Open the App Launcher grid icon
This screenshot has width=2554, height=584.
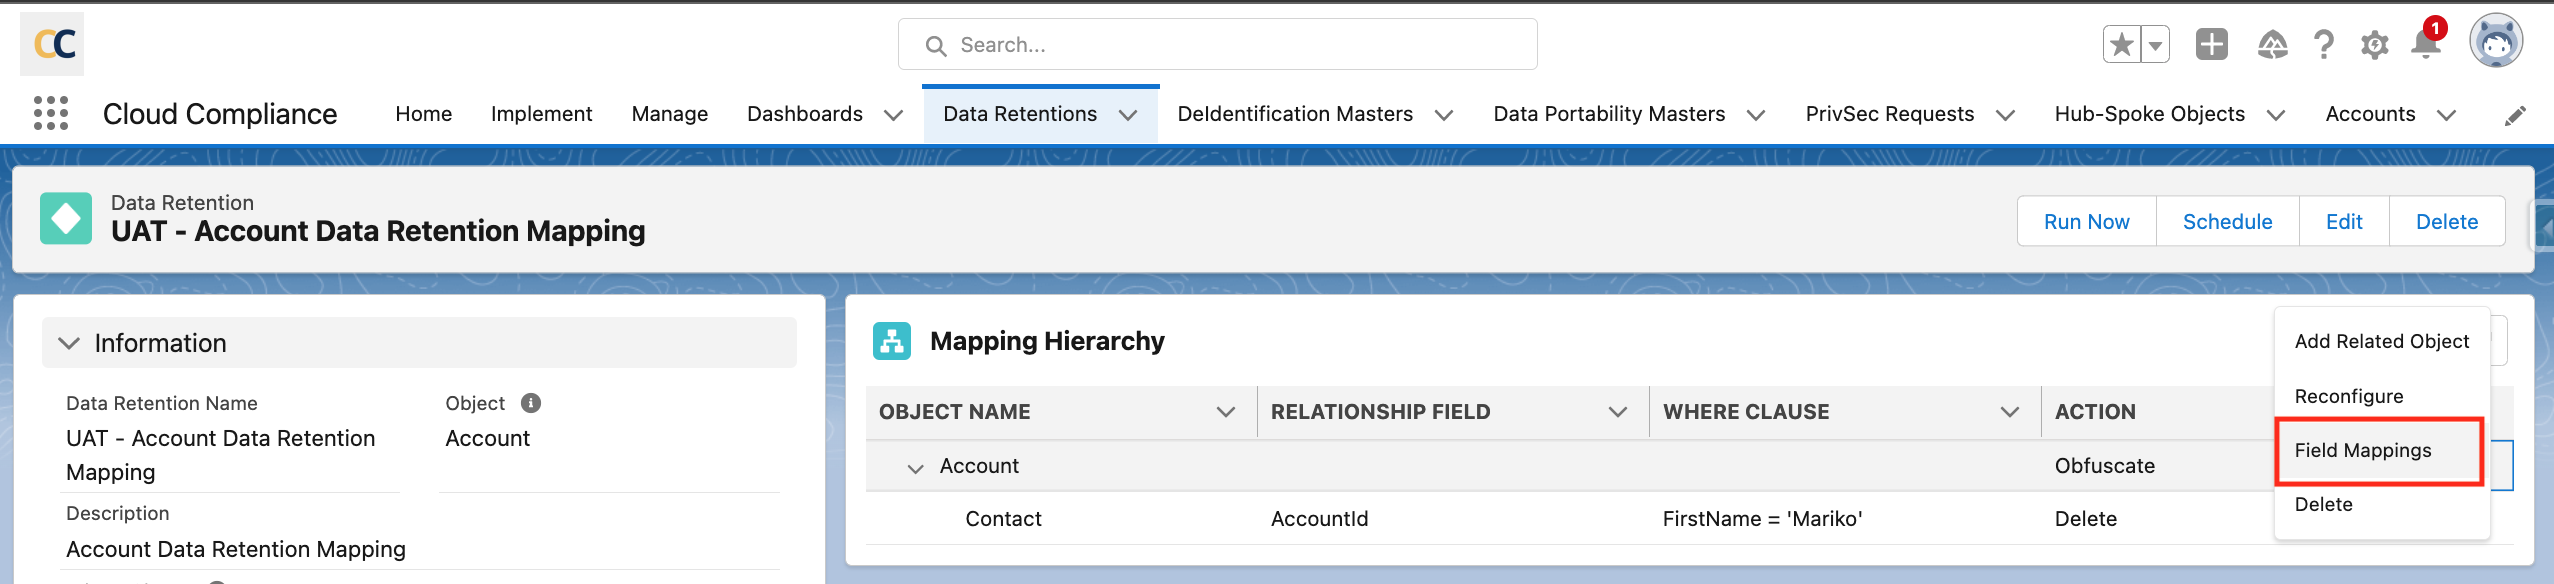(x=51, y=113)
